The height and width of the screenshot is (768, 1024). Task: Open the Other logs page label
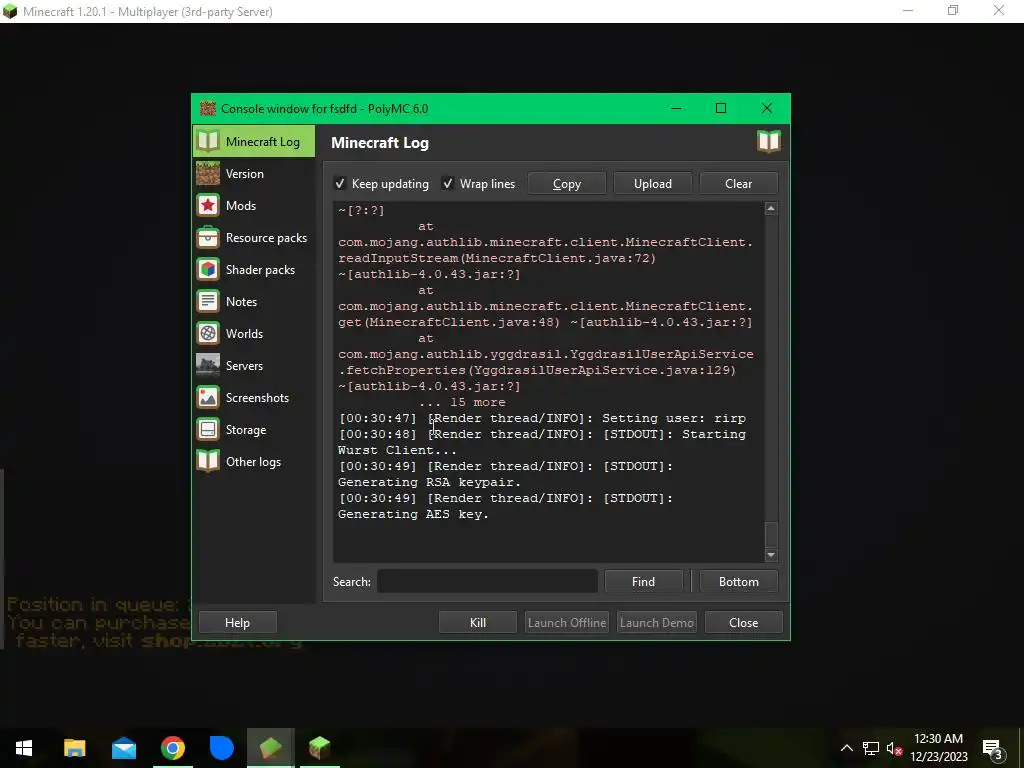(253, 462)
